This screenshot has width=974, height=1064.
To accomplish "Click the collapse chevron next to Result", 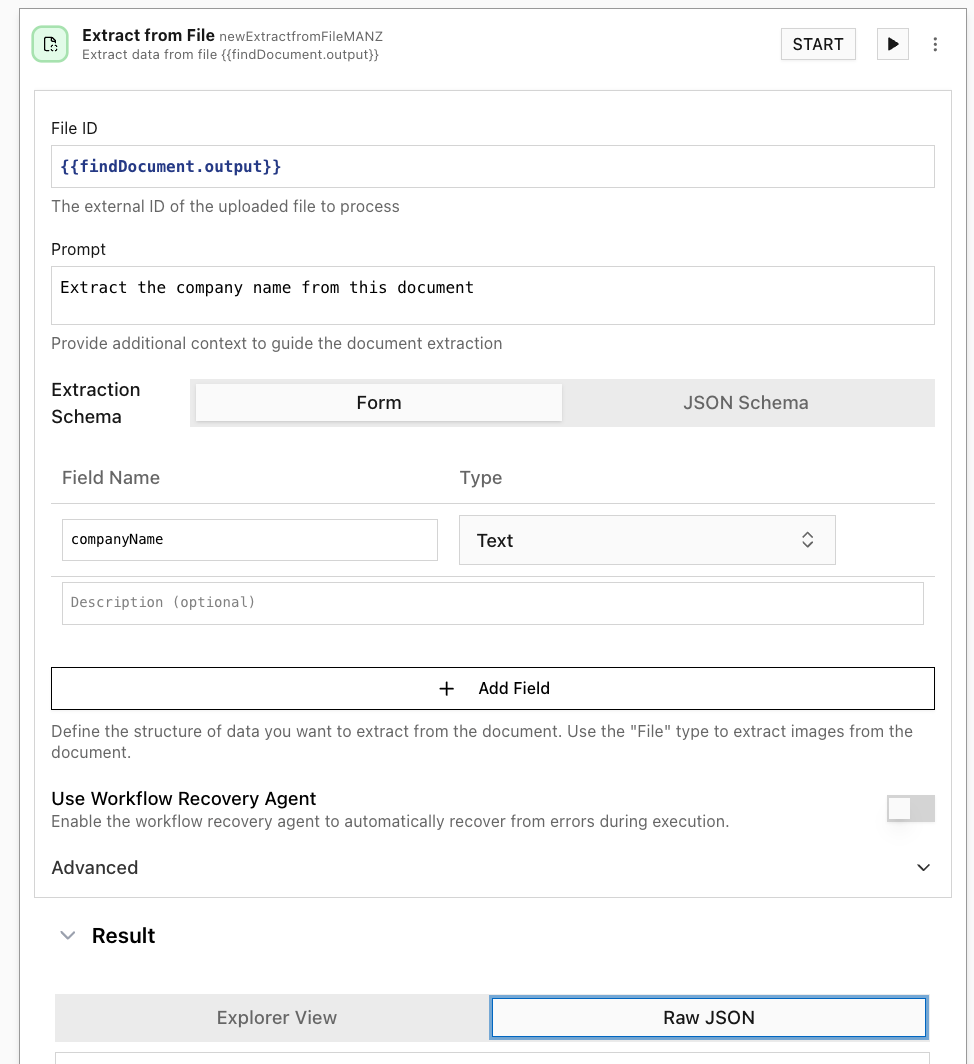I will [67, 935].
